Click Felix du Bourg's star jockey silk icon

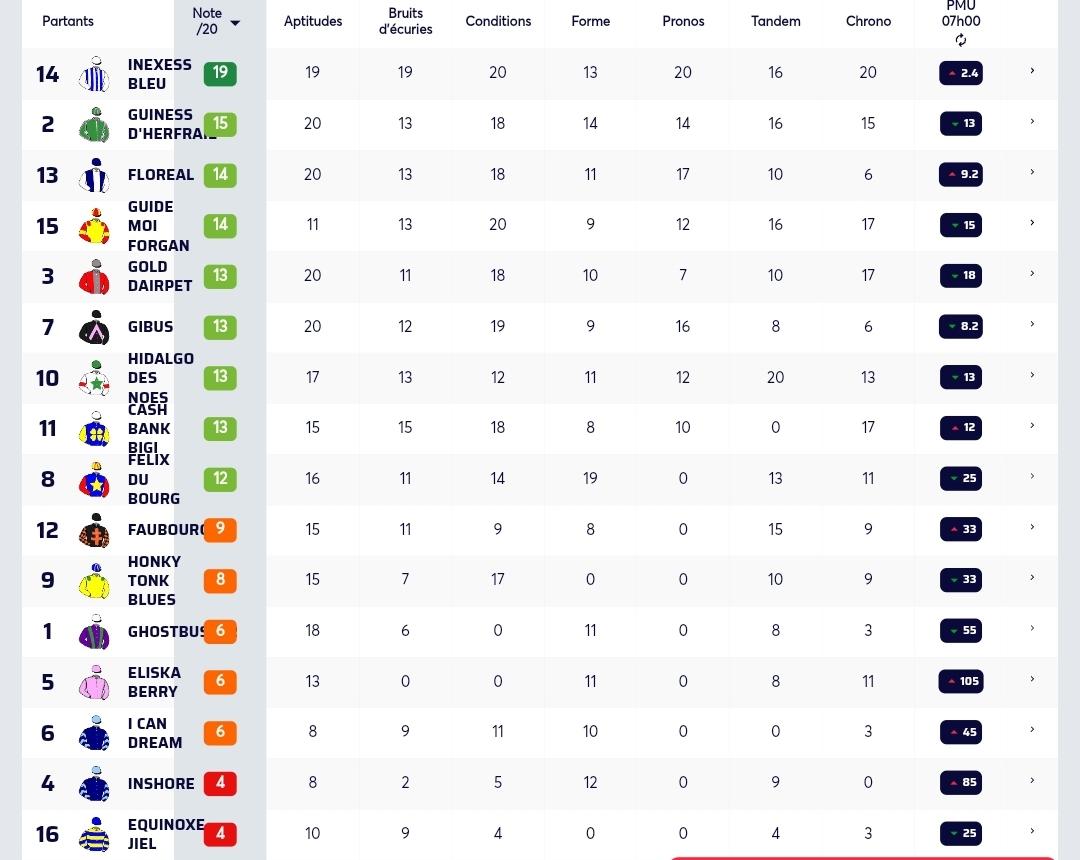pos(94,479)
